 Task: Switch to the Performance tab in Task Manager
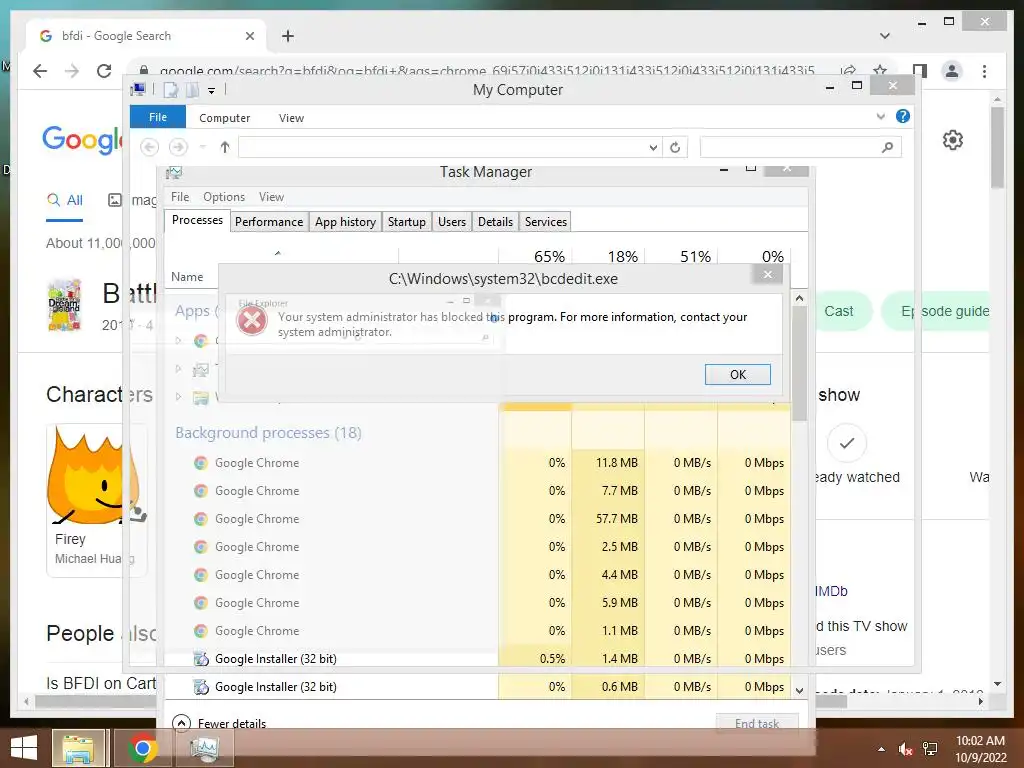pos(269,221)
